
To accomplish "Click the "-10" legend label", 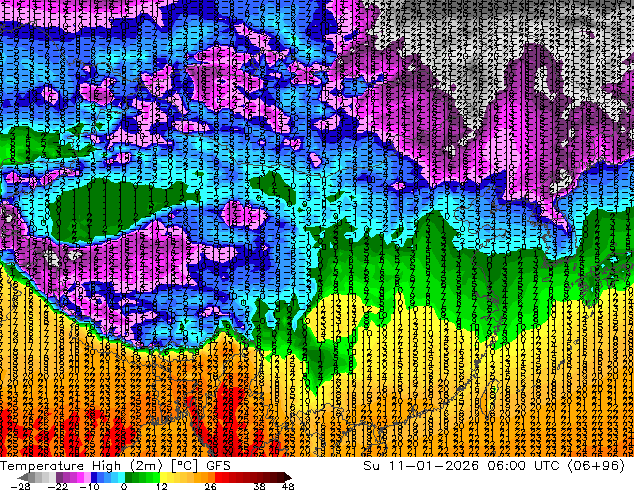I will pyautogui.click(x=89, y=486).
